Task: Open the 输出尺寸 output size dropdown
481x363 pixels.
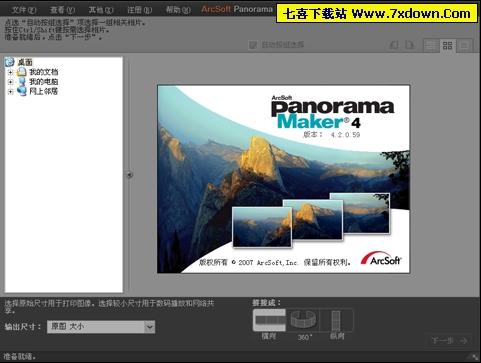Action: click(150, 327)
